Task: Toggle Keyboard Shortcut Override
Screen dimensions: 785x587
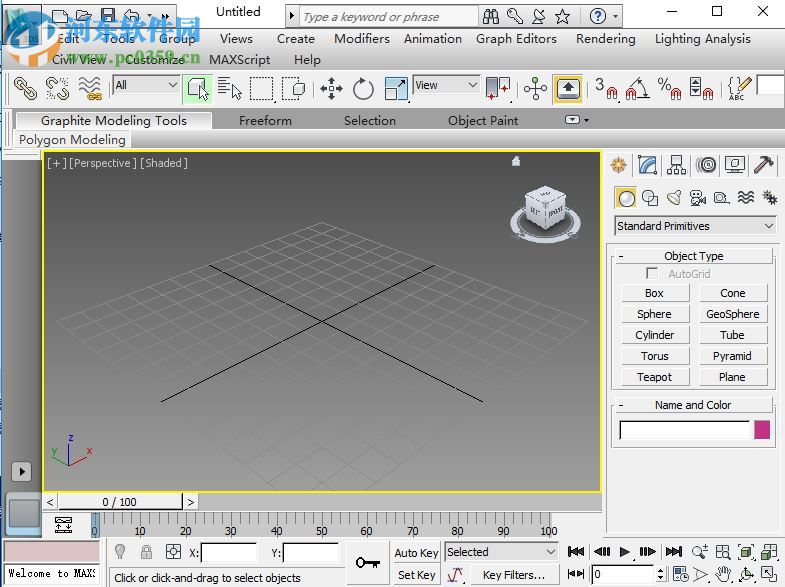Action: pos(568,89)
